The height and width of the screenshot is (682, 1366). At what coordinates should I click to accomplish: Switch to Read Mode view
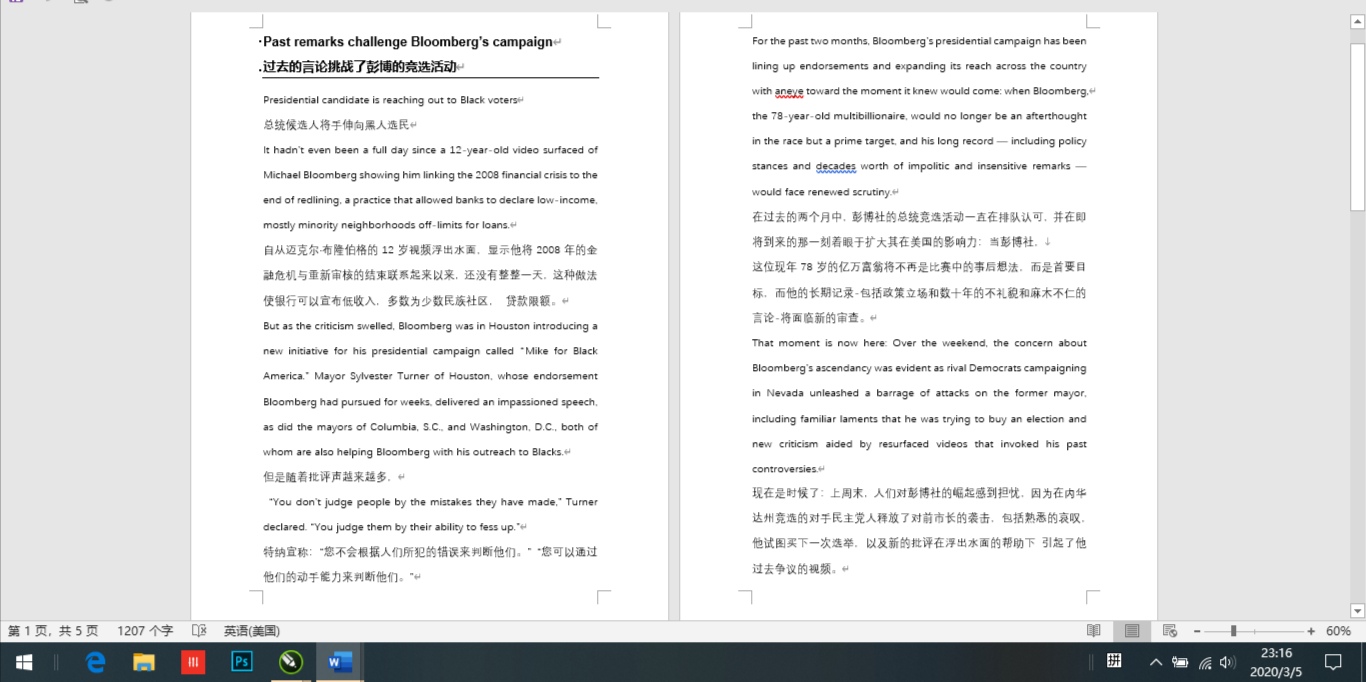point(1094,631)
